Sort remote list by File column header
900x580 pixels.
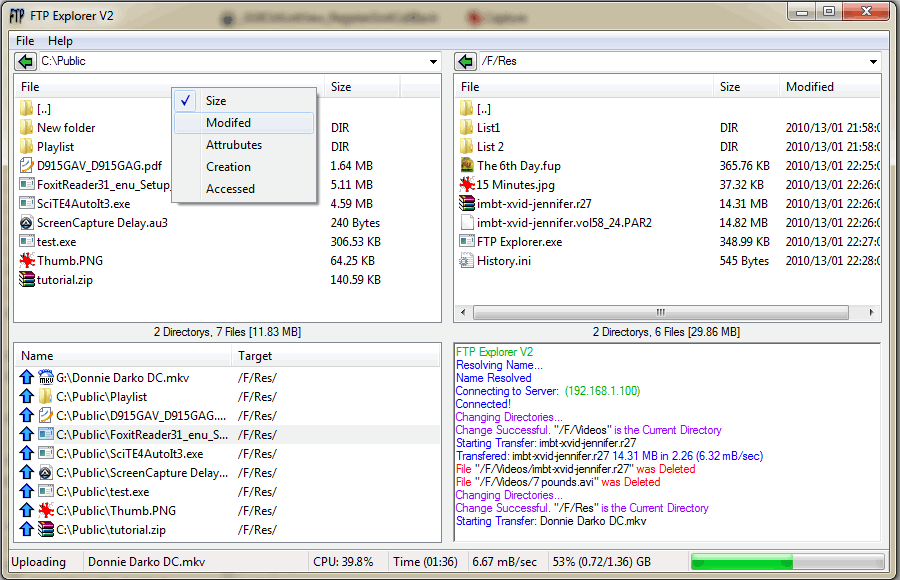(584, 87)
